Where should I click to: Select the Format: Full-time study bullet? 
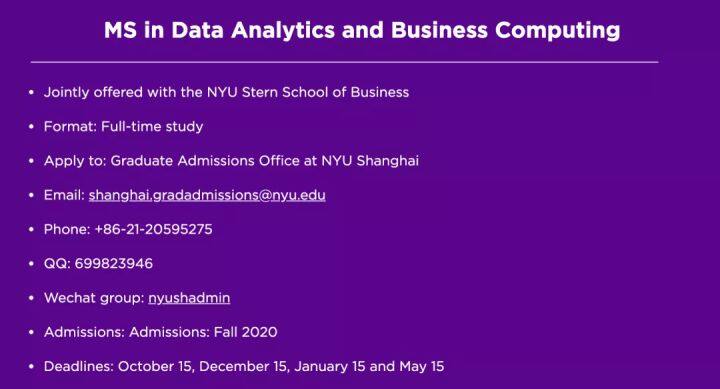(x=124, y=126)
